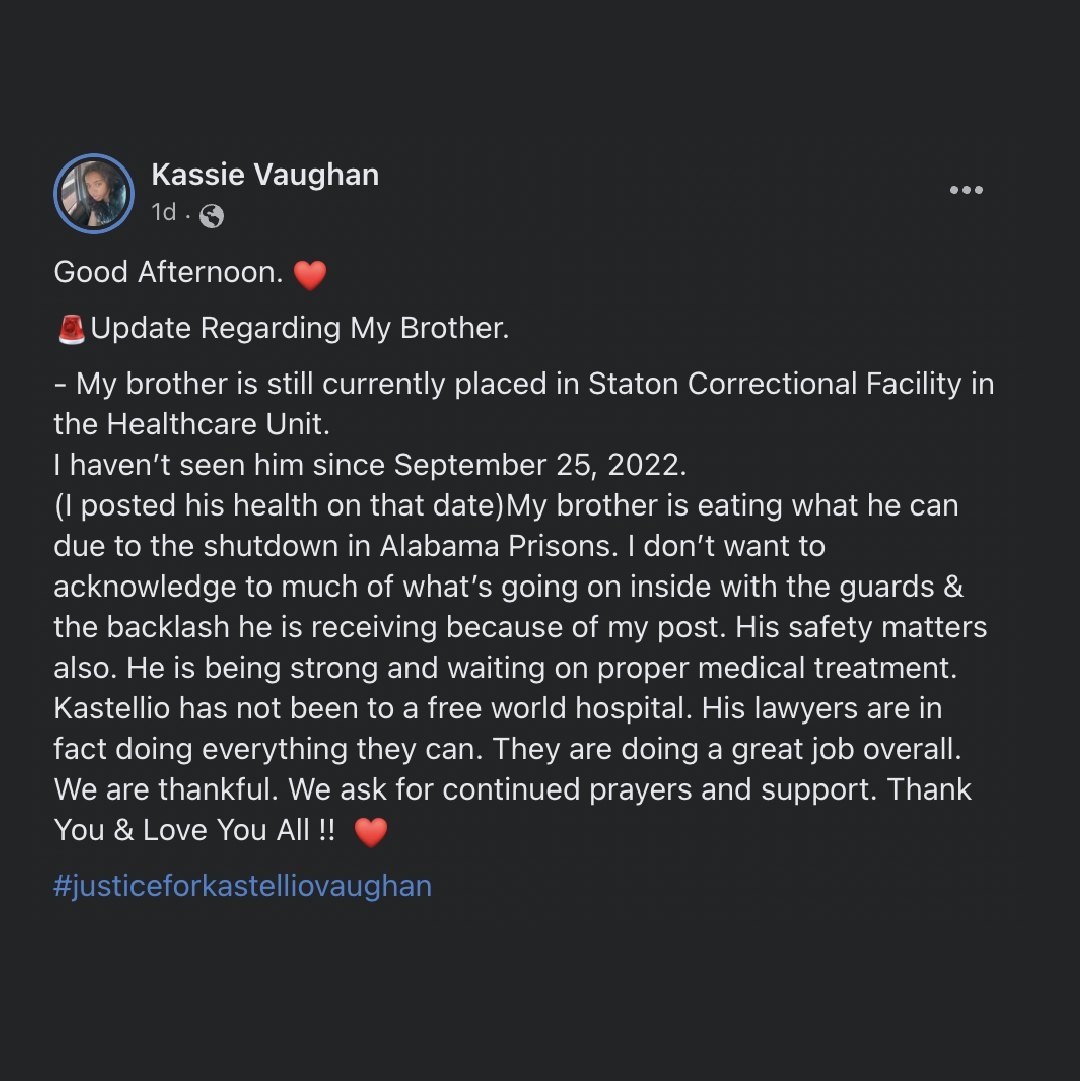The height and width of the screenshot is (1081, 1080).
Task: Open Kassie Vaughan's profile picture
Action: click(94, 194)
